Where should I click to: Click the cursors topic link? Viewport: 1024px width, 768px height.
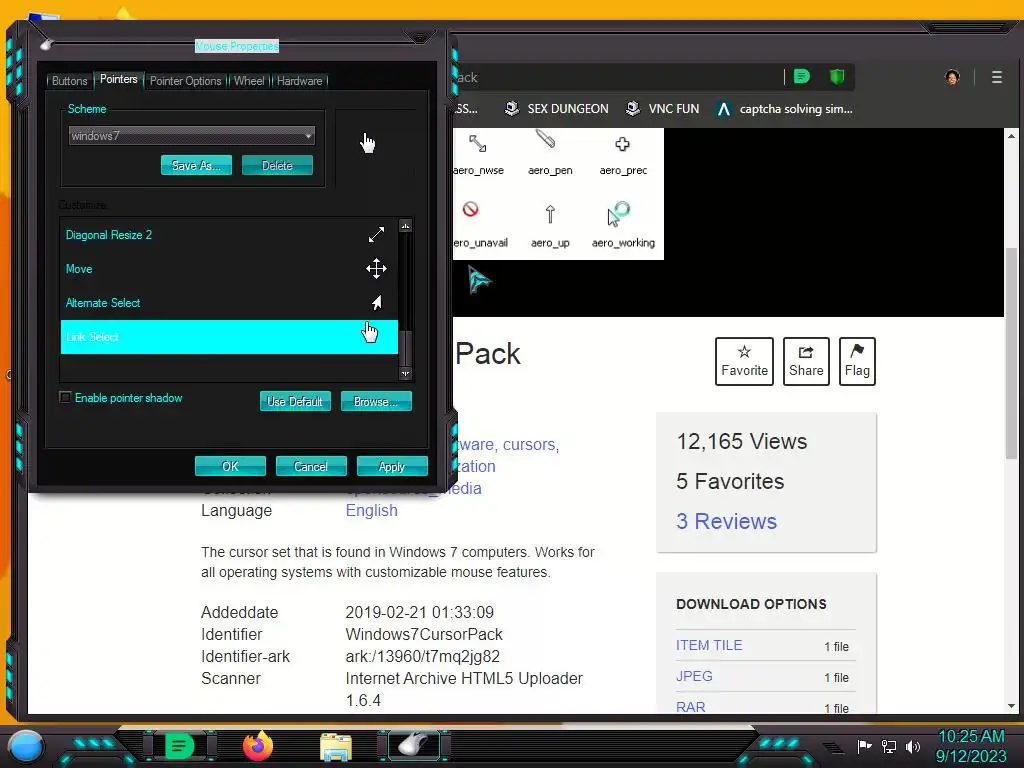coord(529,444)
